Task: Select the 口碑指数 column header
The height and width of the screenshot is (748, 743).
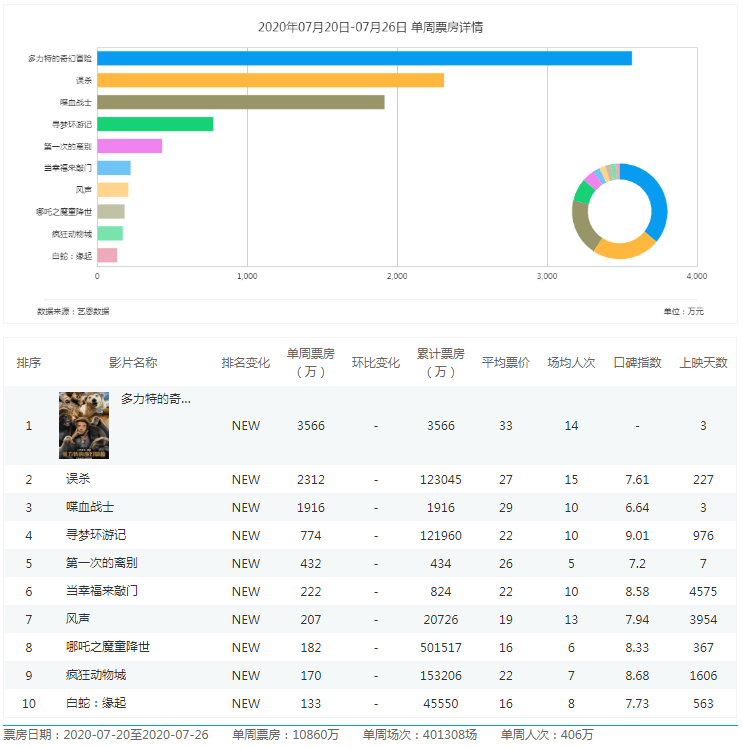Action: point(637,362)
